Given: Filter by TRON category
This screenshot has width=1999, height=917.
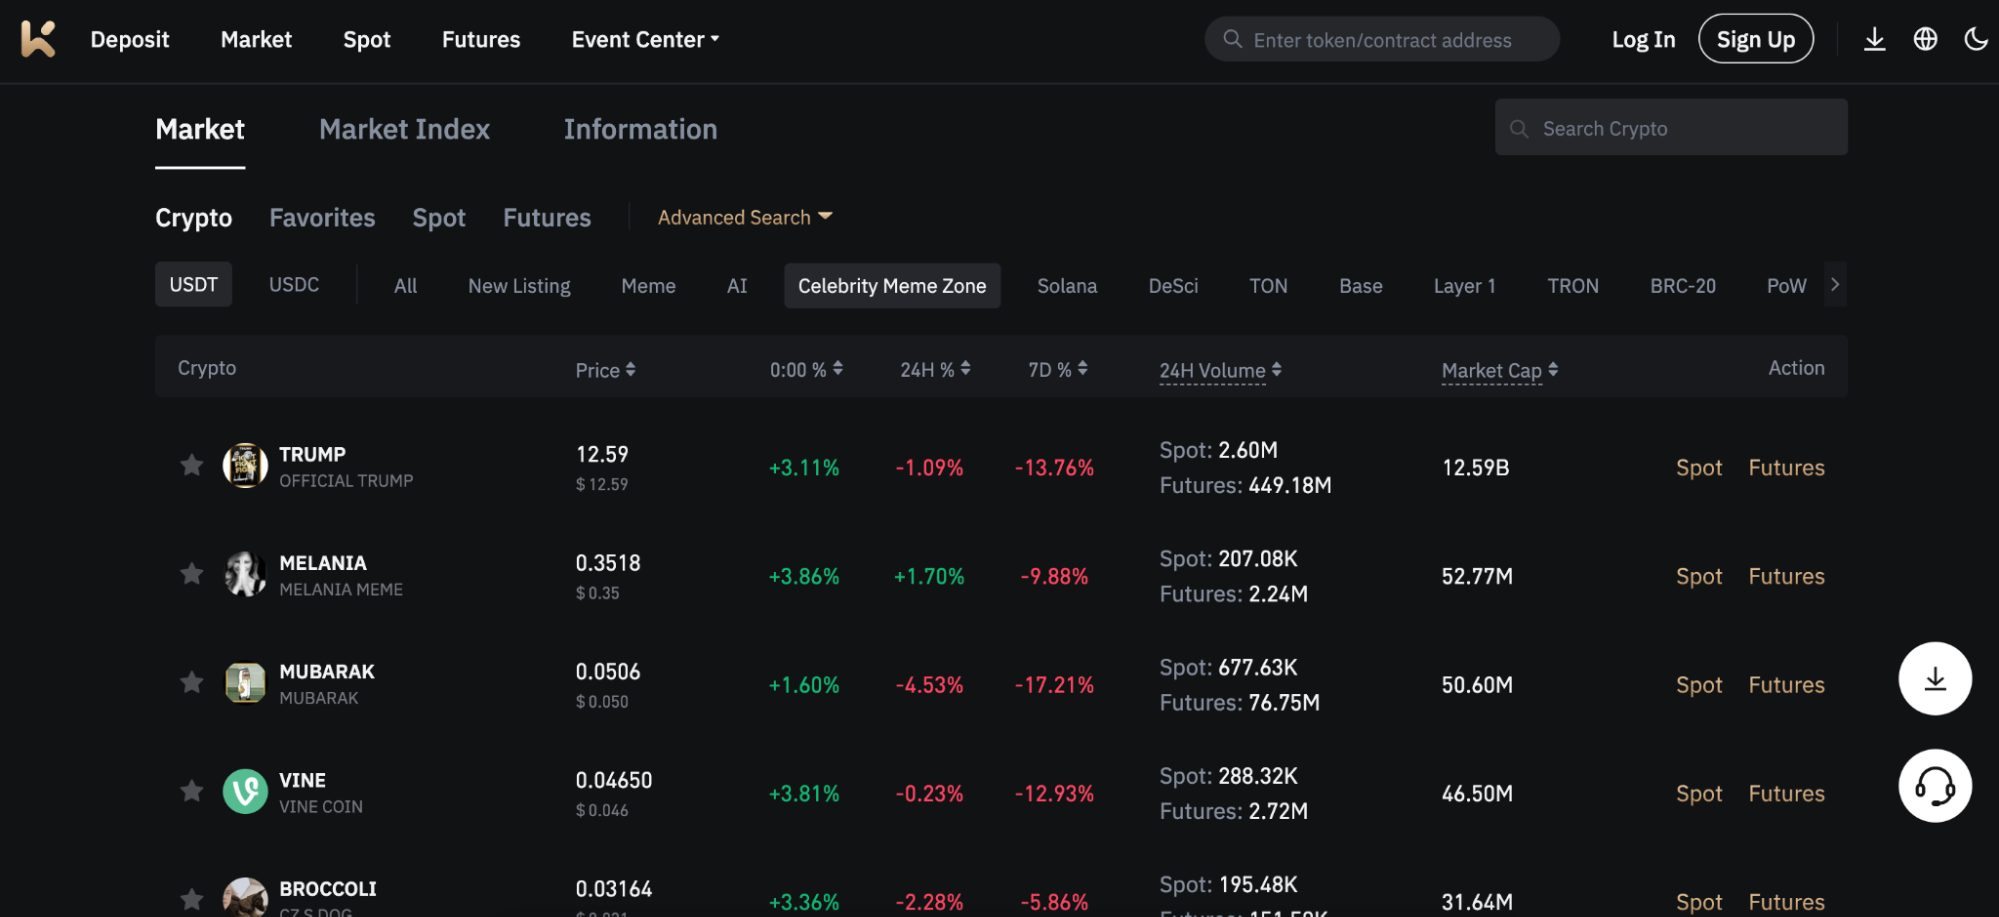Looking at the screenshot, I should [x=1573, y=286].
